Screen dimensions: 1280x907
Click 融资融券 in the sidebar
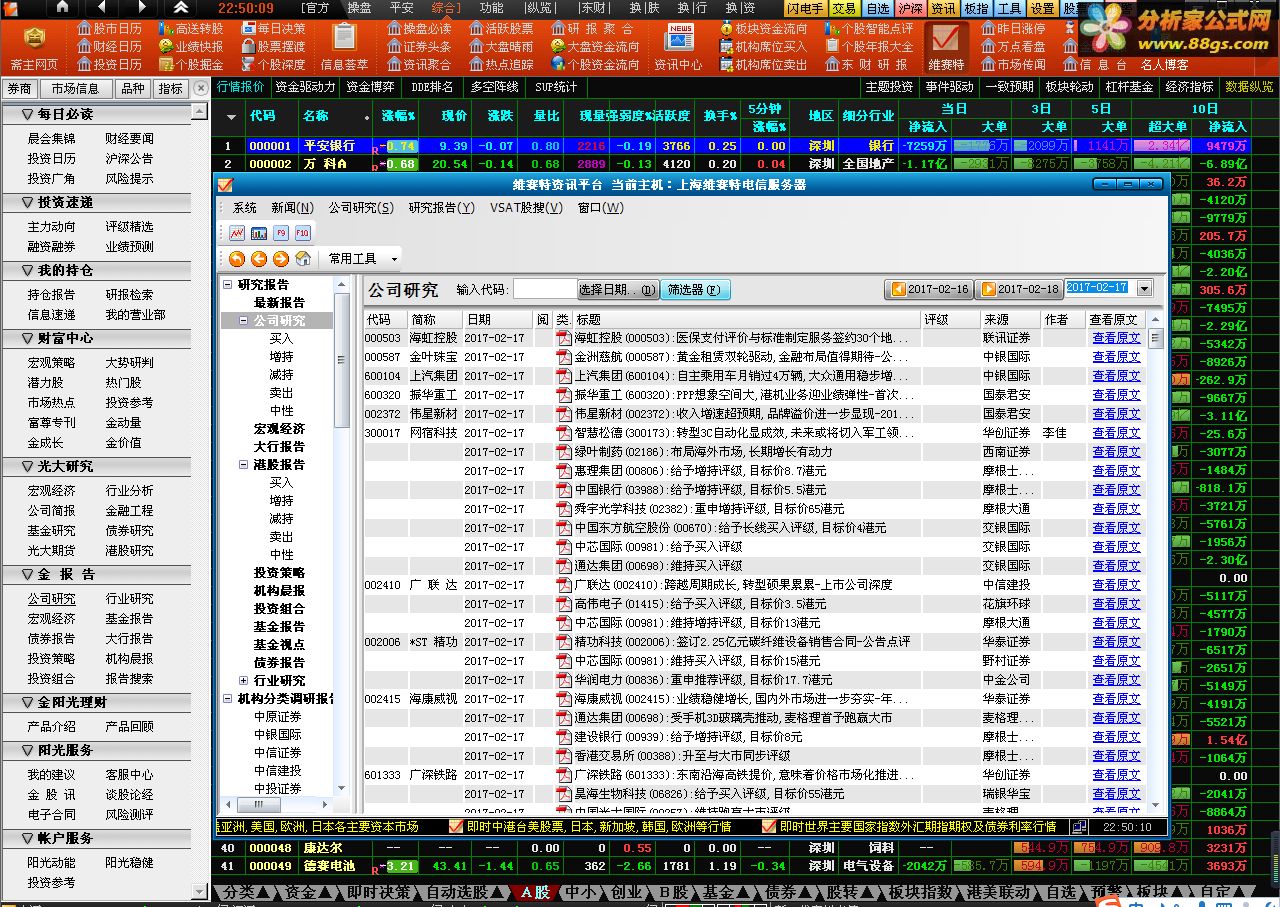[x=52, y=247]
